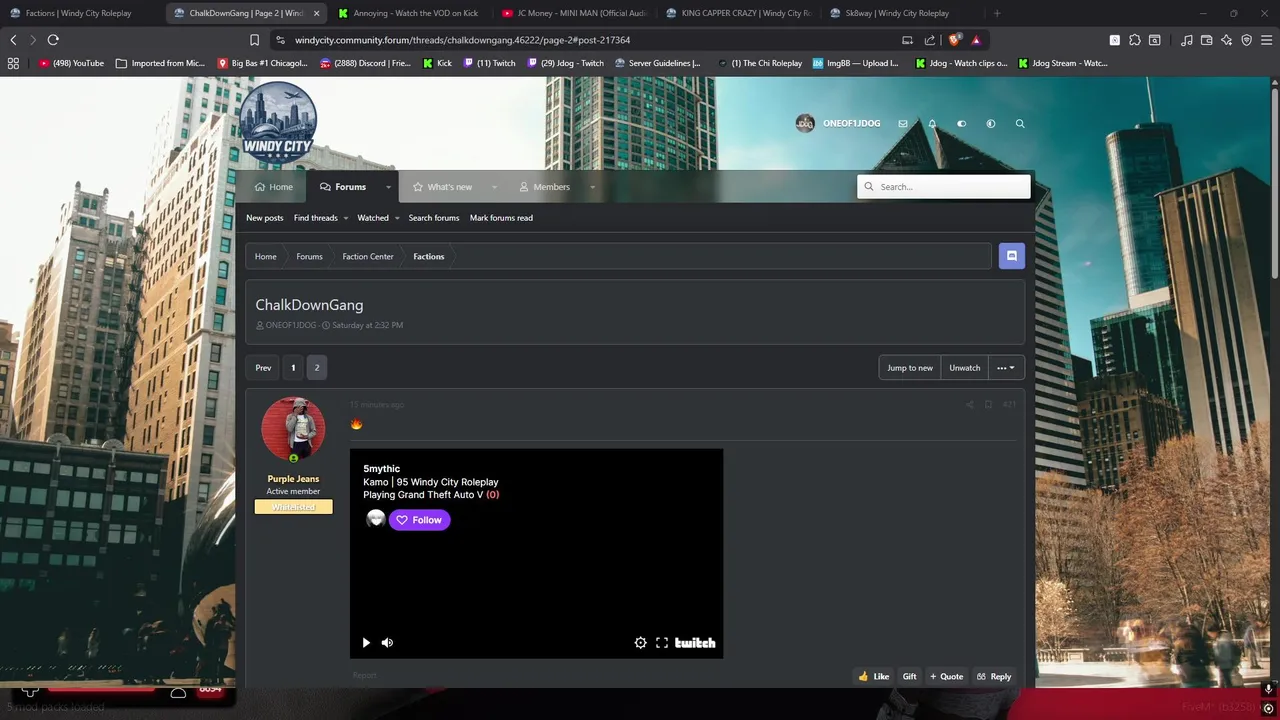Click the Windy City logo
The image size is (1280, 720).
pos(279,124)
